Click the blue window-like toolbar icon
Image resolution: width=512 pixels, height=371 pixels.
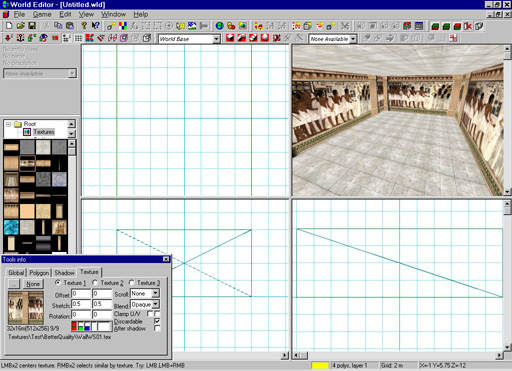click(419, 26)
